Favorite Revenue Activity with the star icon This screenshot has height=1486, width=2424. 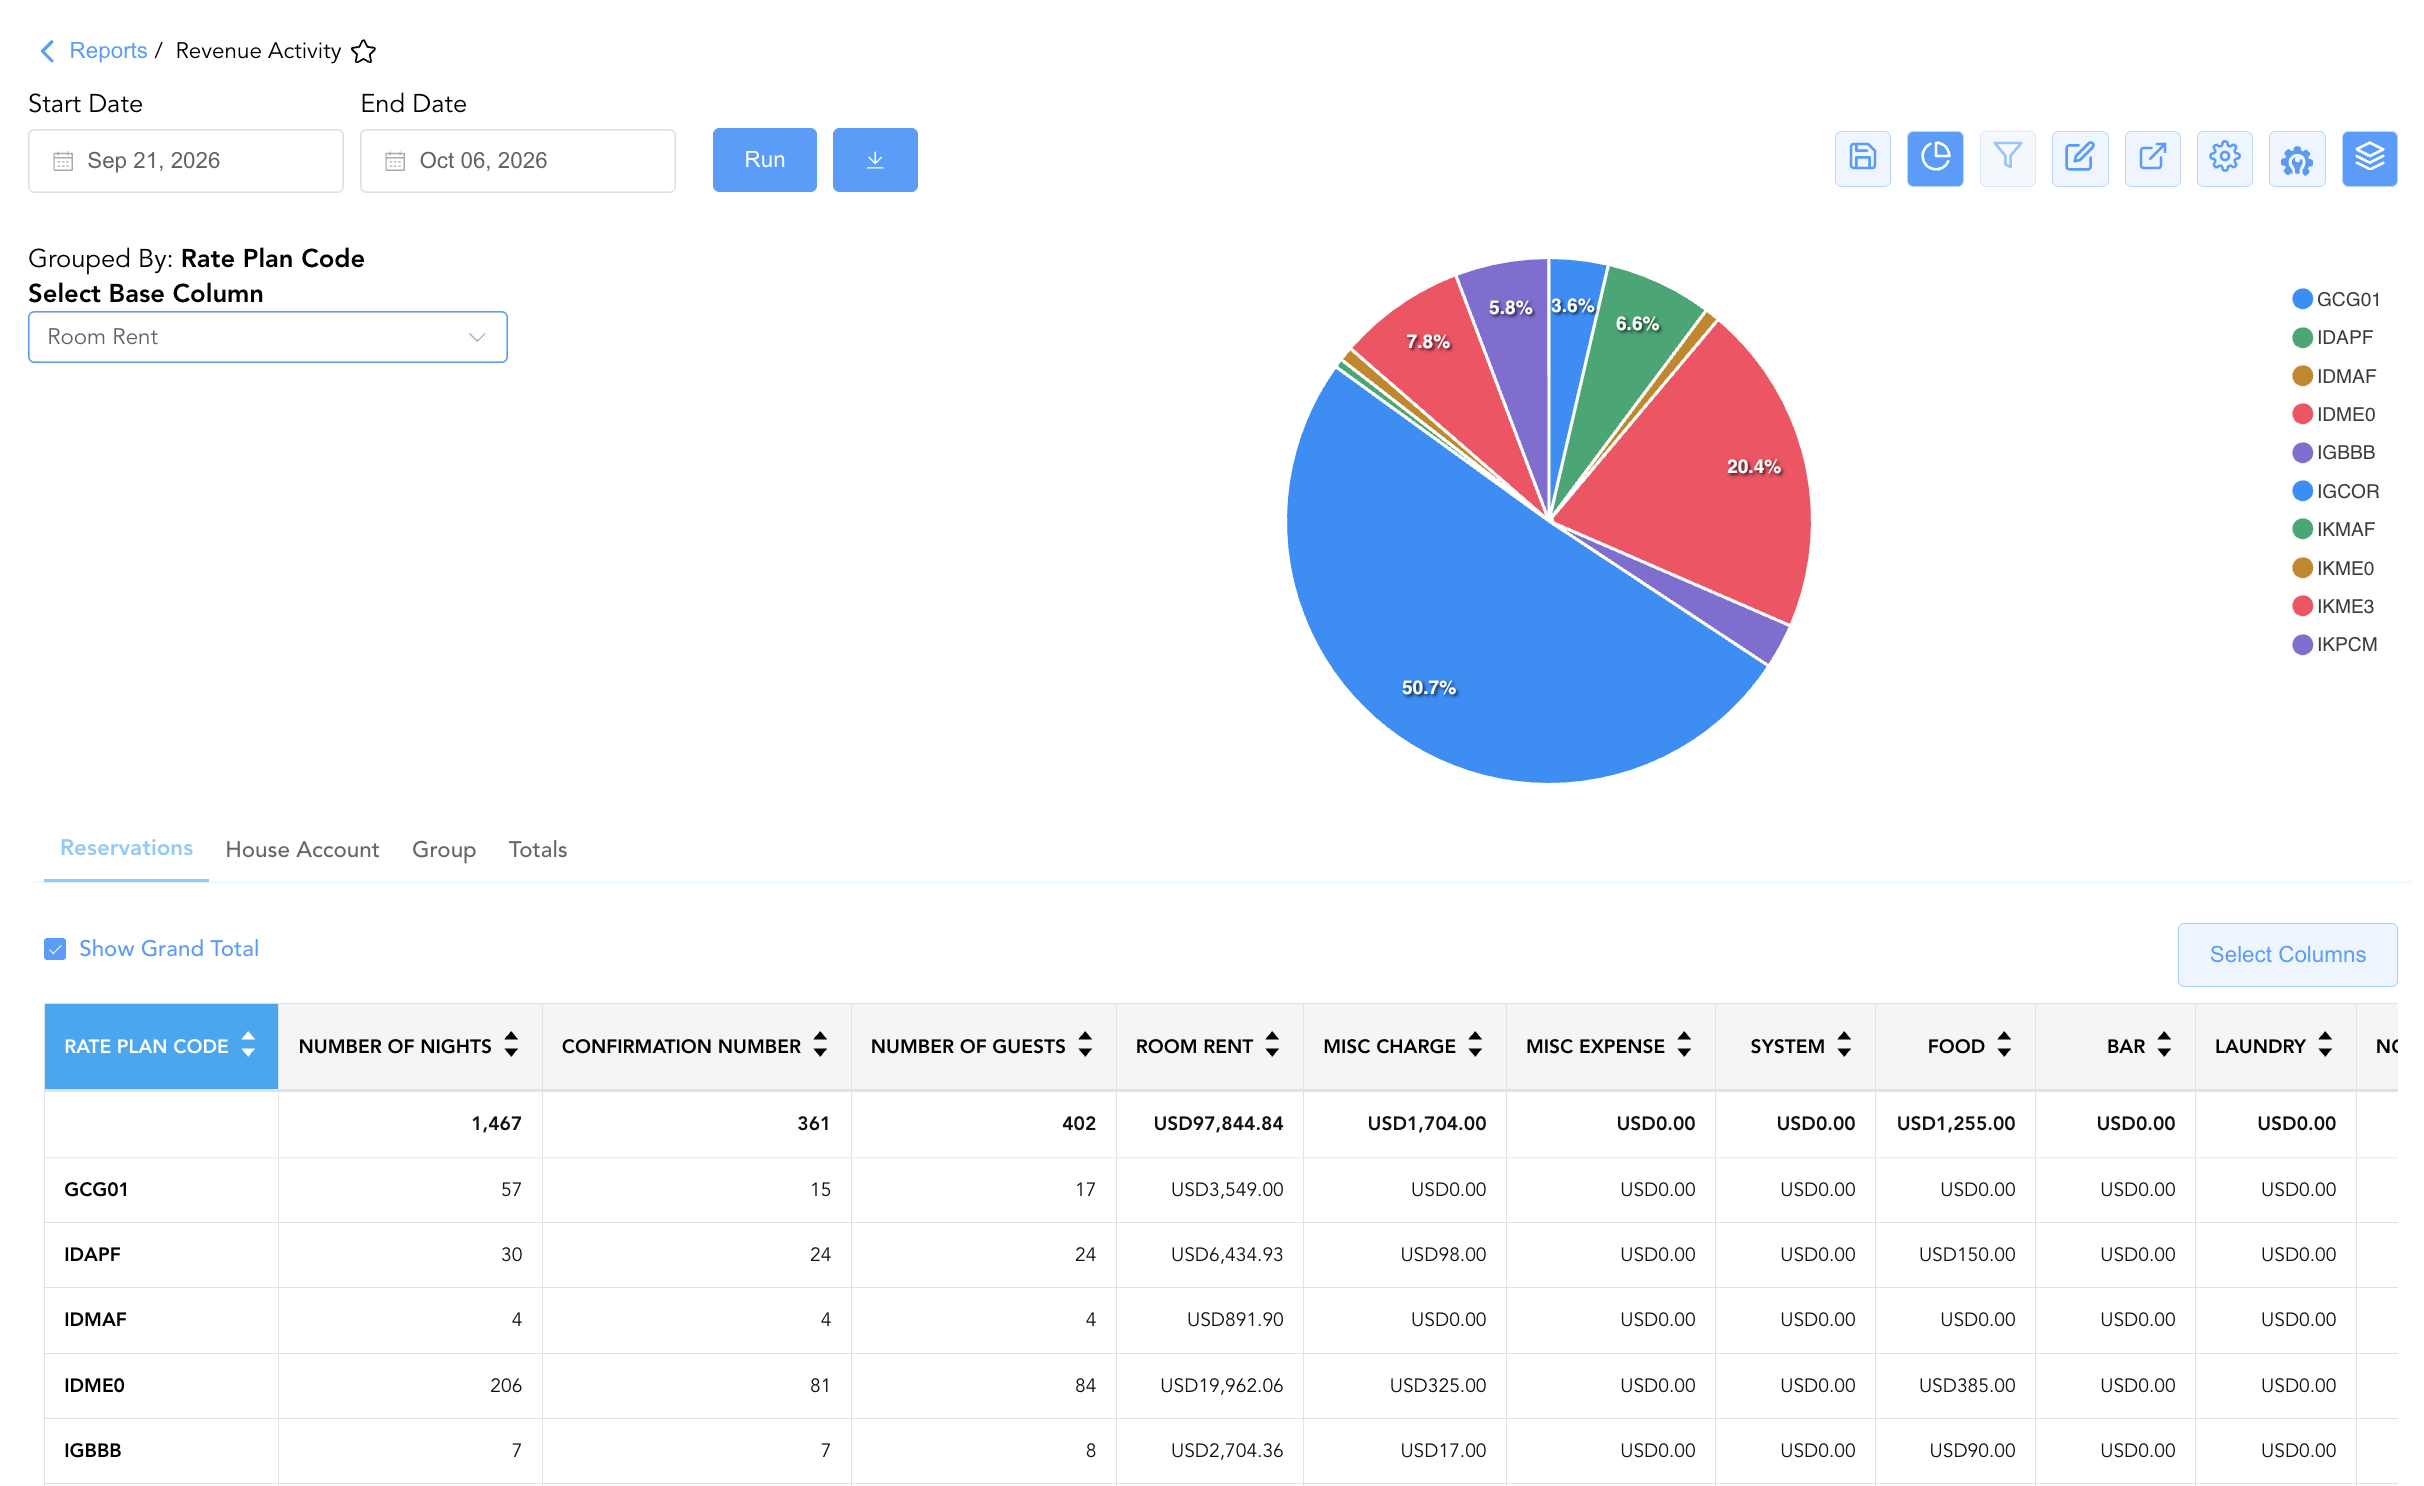[364, 51]
